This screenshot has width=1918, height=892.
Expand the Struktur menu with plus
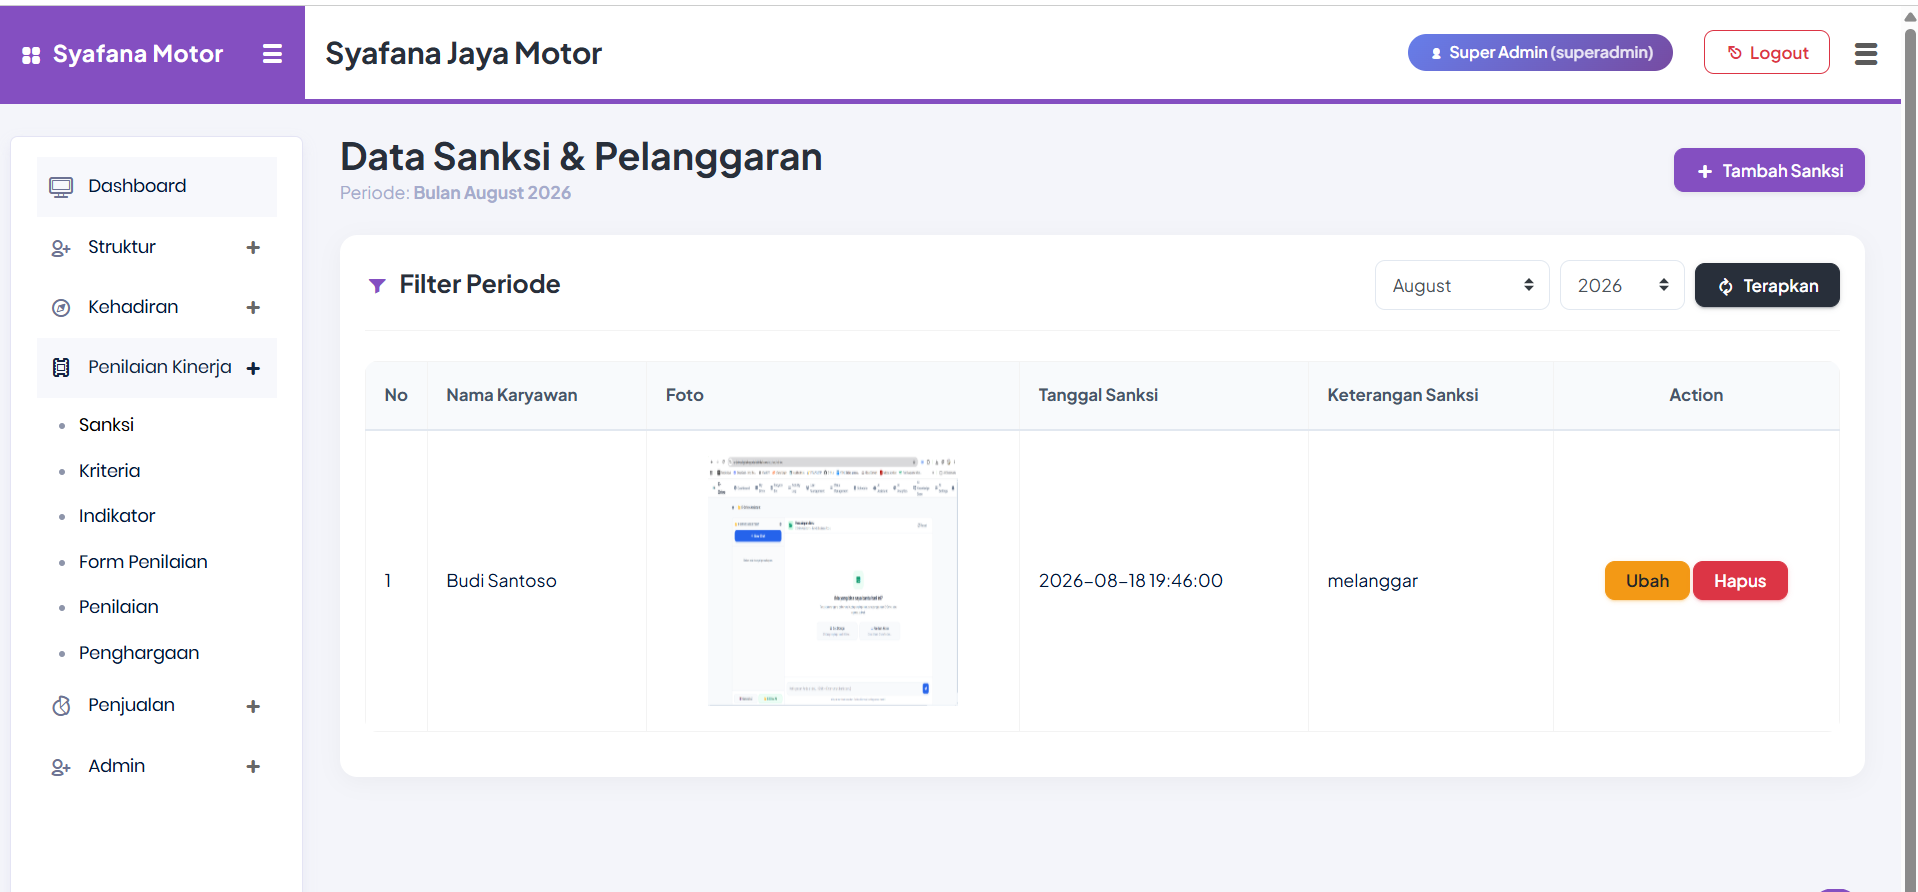[x=253, y=248]
